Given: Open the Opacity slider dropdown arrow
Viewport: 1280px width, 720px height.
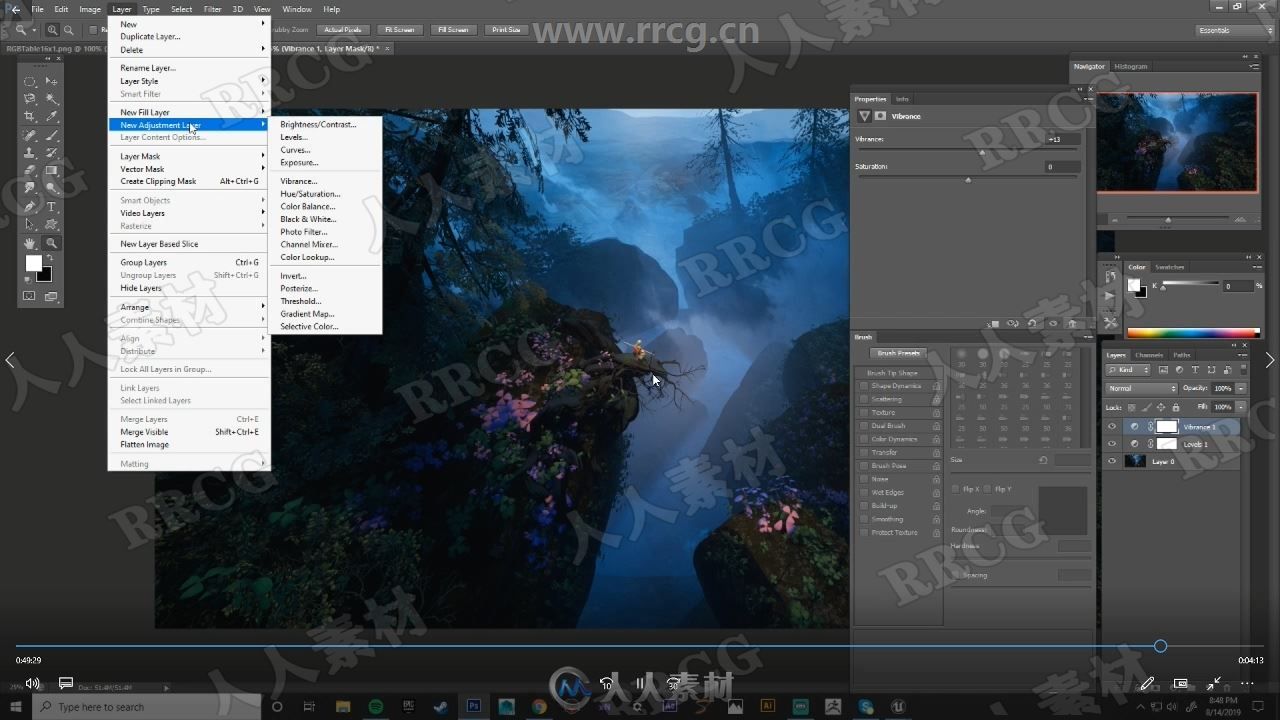Looking at the screenshot, I should [1241, 388].
